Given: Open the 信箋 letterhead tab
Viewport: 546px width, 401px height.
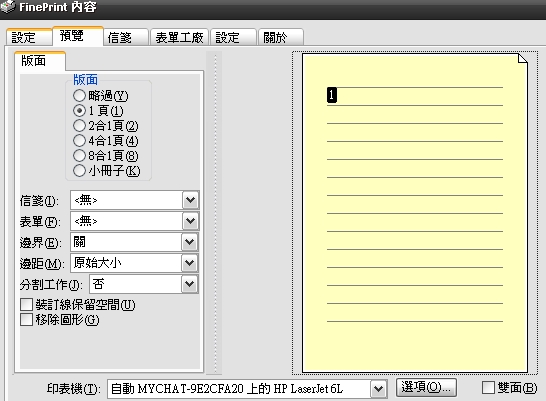Looking at the screenshot, I should click(126, 37).
